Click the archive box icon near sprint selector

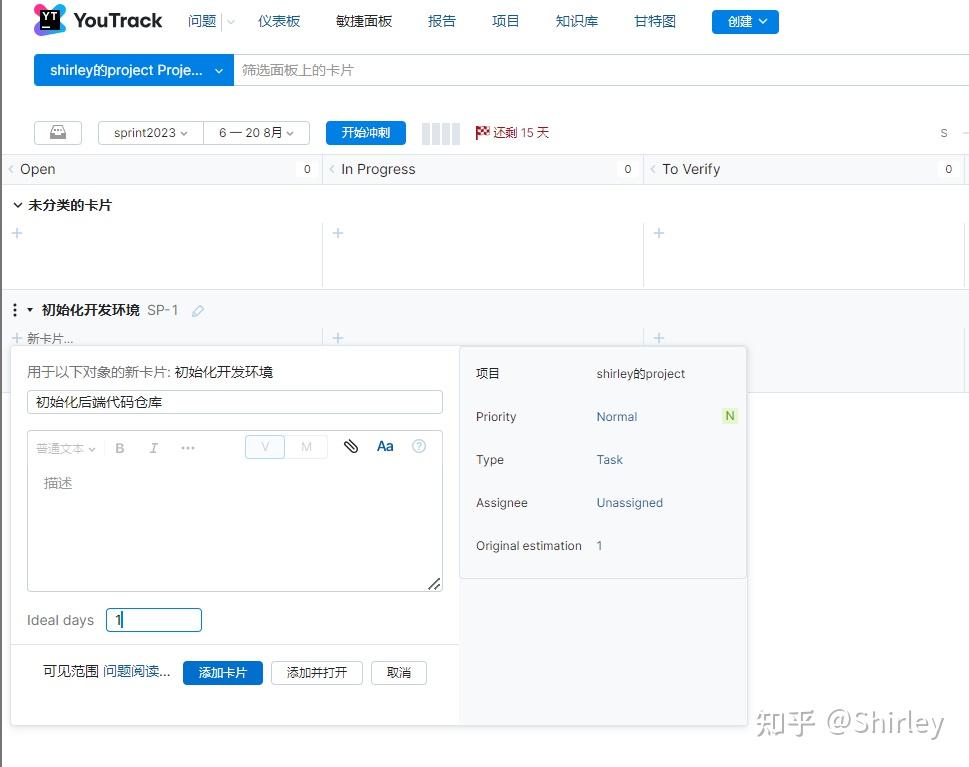[x=57, y=132]
